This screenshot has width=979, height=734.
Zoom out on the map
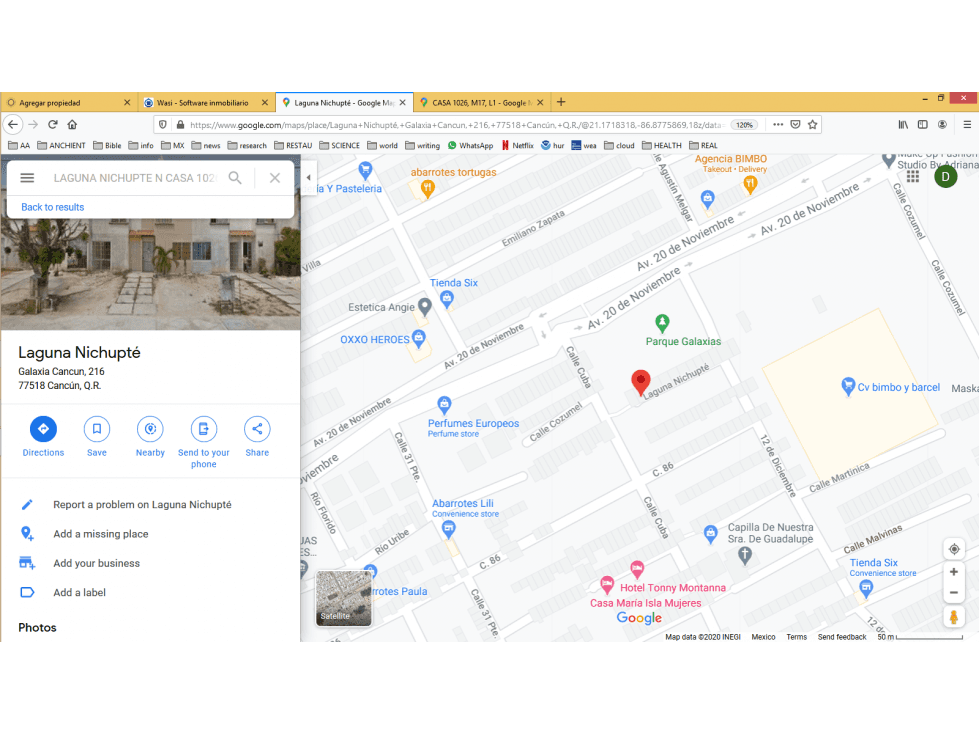pos(954,593)
